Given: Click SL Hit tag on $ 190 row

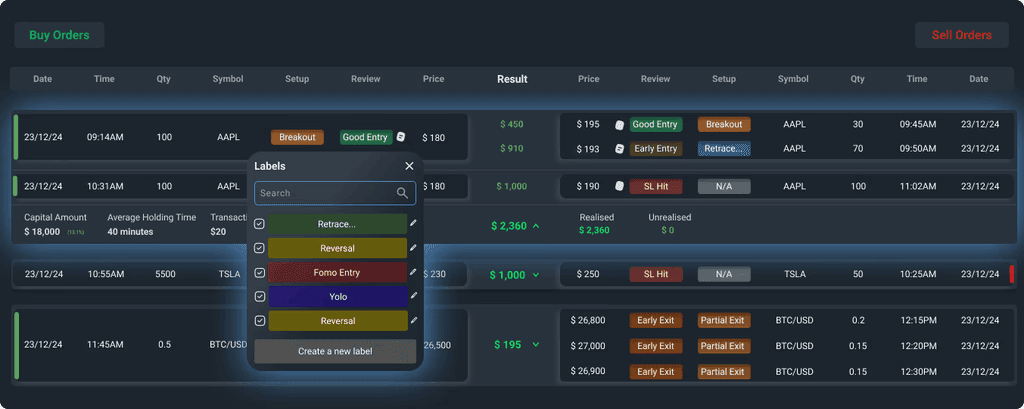Looking at the screenshot, I should (x=656, y=186).
